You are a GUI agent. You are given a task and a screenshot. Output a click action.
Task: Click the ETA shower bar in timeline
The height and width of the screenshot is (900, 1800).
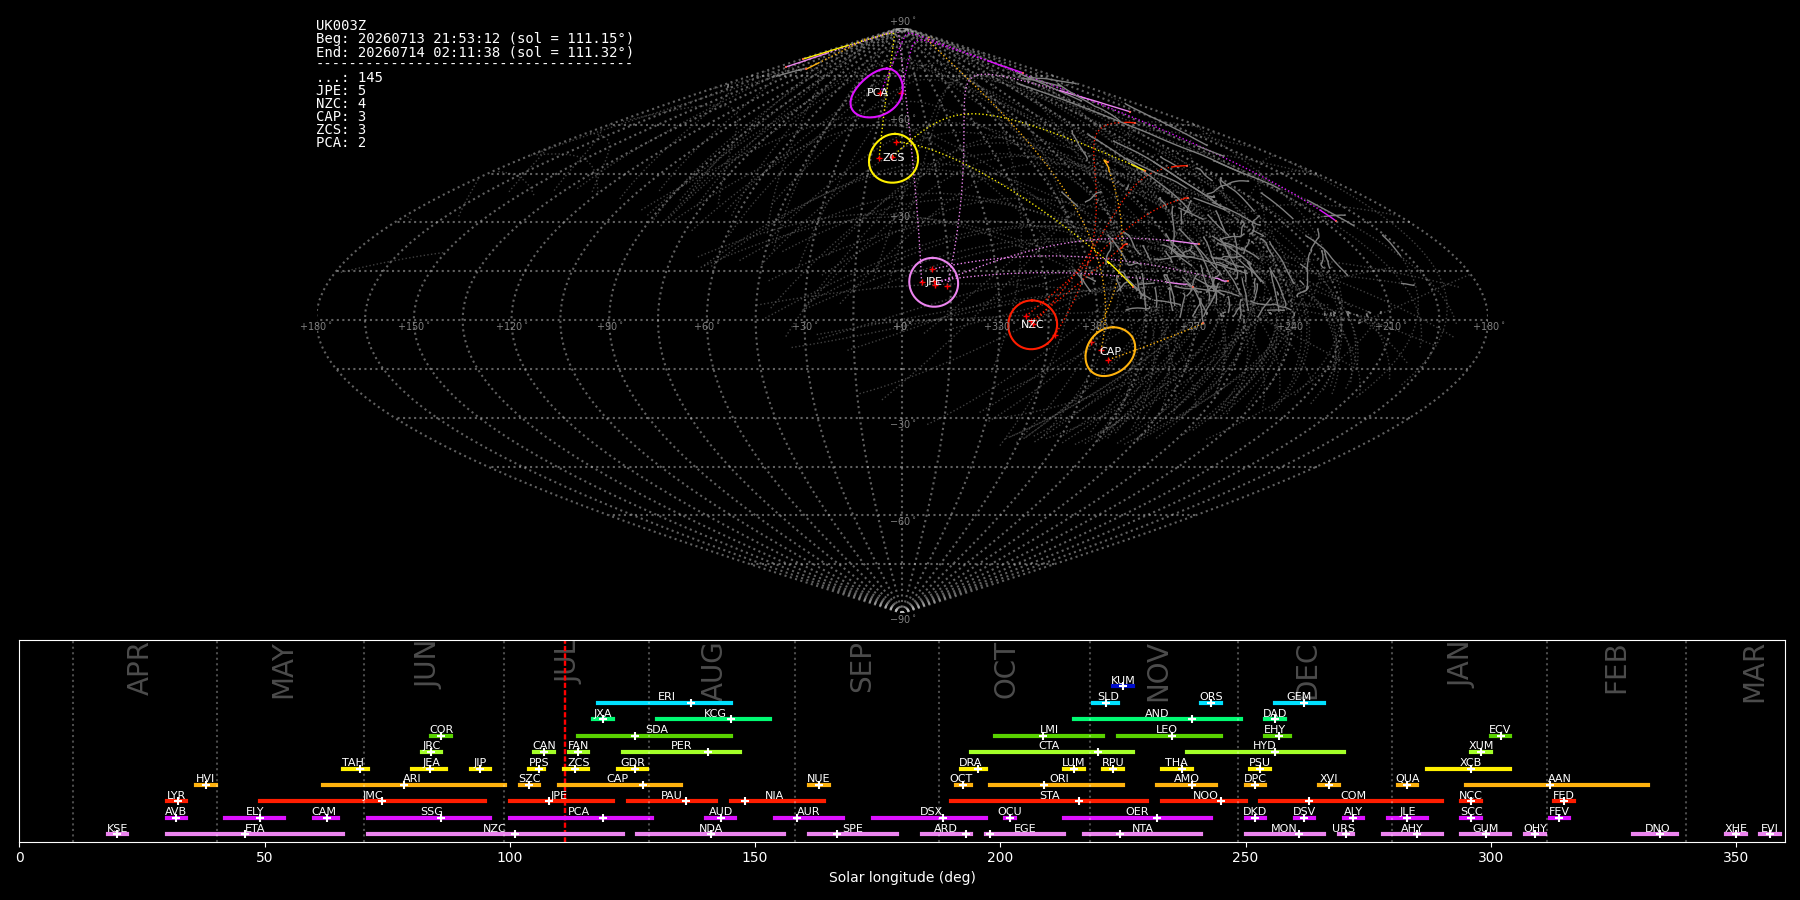point(255,834)
